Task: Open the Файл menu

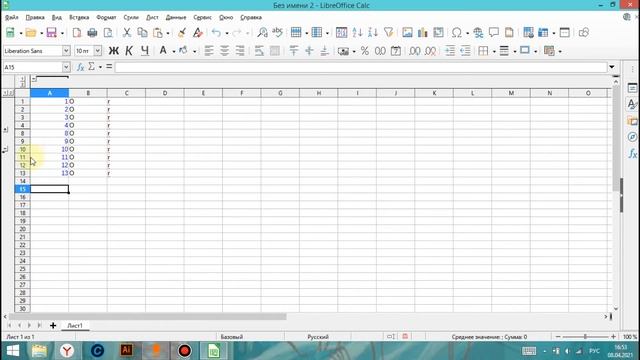Action: pyautogui.click(x=11, y=18)
